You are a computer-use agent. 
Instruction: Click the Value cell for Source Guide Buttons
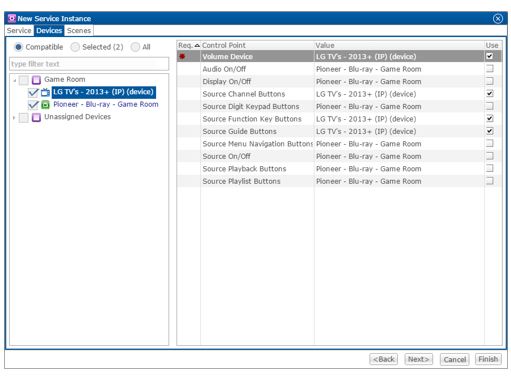click(399, 131)
